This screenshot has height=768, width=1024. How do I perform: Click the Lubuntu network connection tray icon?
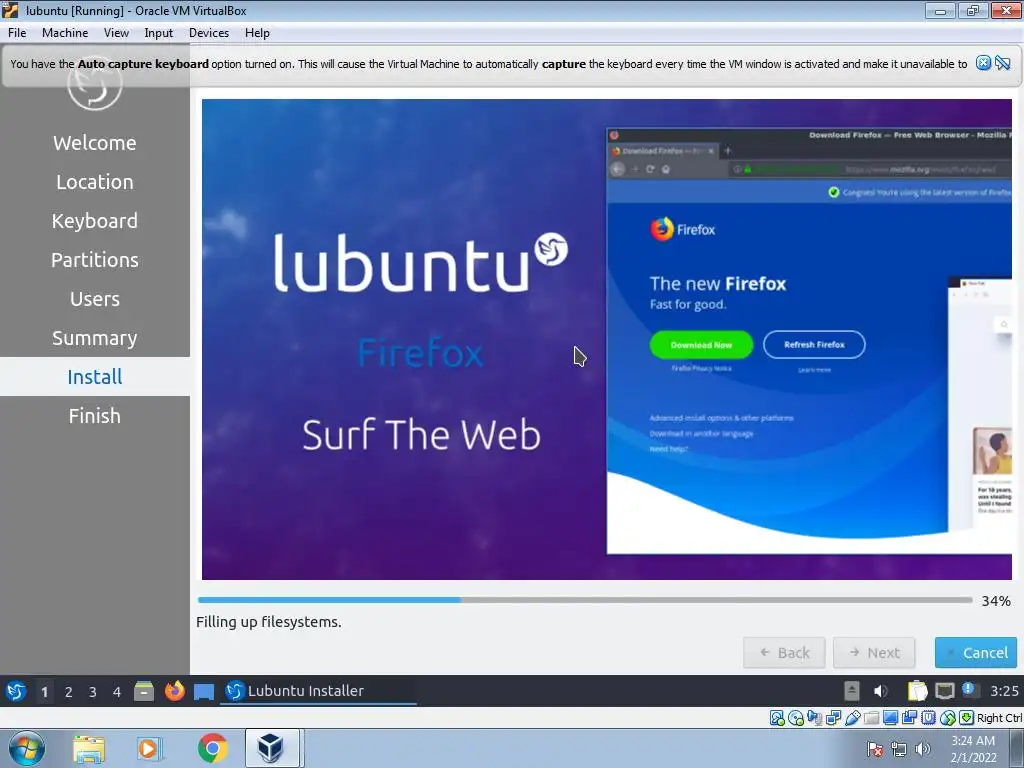944,691
